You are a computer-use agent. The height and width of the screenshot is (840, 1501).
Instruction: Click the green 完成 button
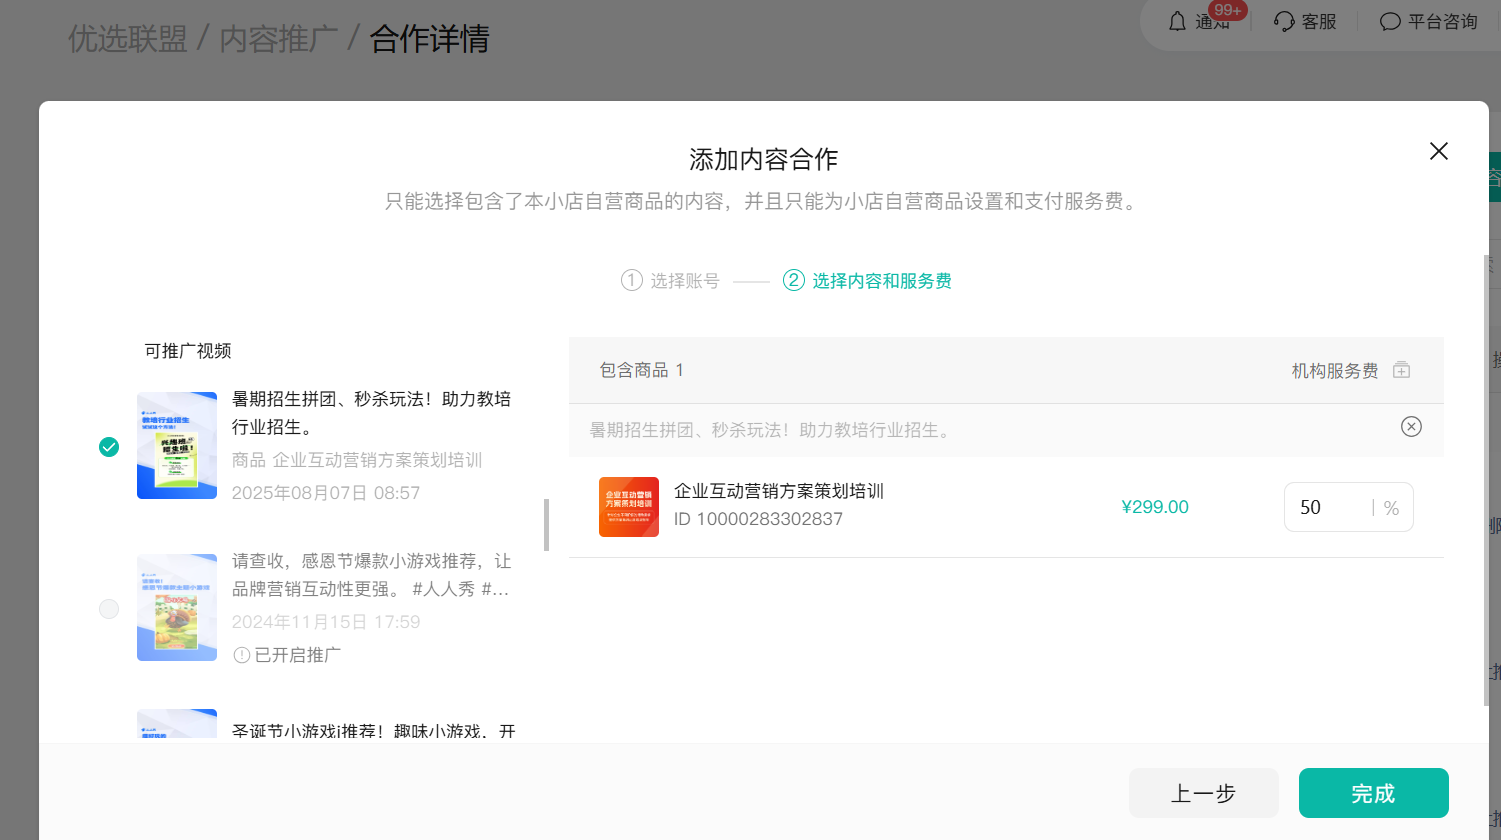tap(1373, 793)
